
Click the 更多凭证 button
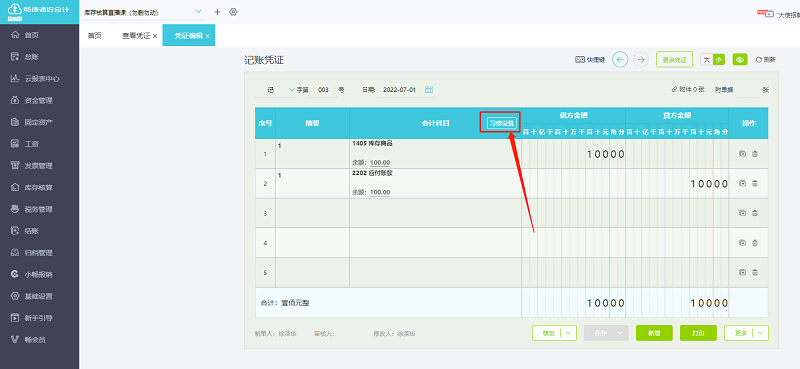tap(674, 60)
